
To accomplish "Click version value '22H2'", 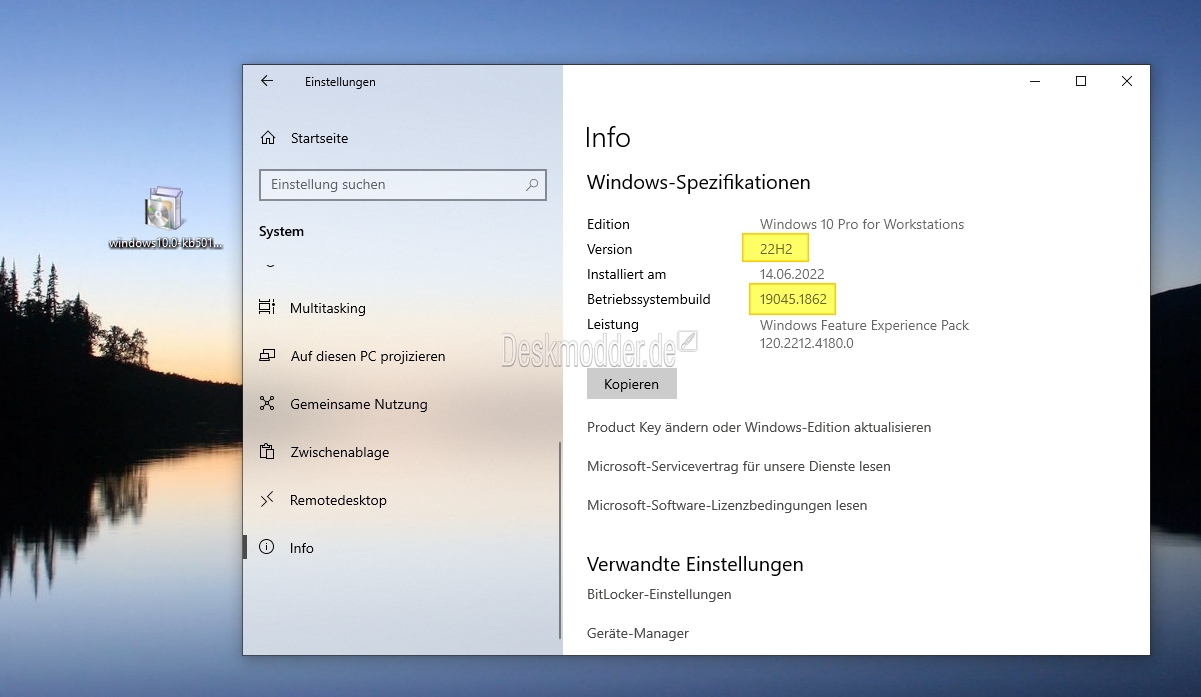I will (x=776, y=249).
